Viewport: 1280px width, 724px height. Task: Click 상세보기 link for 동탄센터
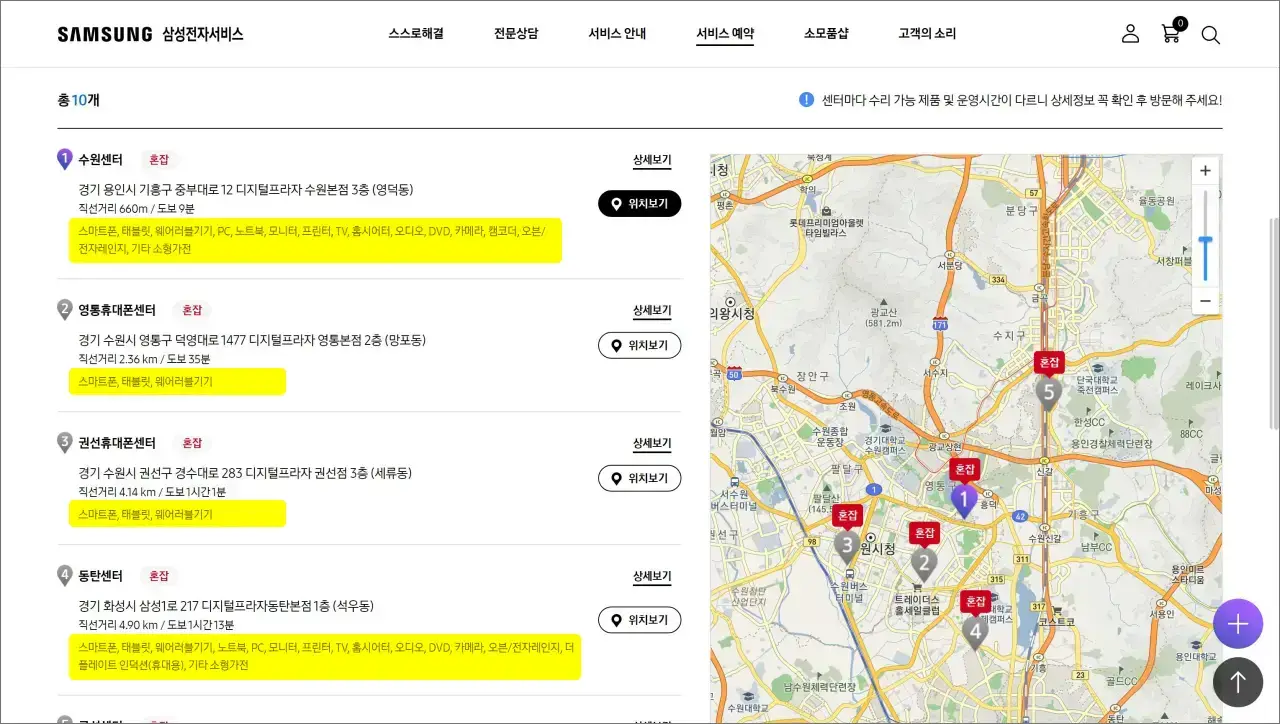point(652,577)
